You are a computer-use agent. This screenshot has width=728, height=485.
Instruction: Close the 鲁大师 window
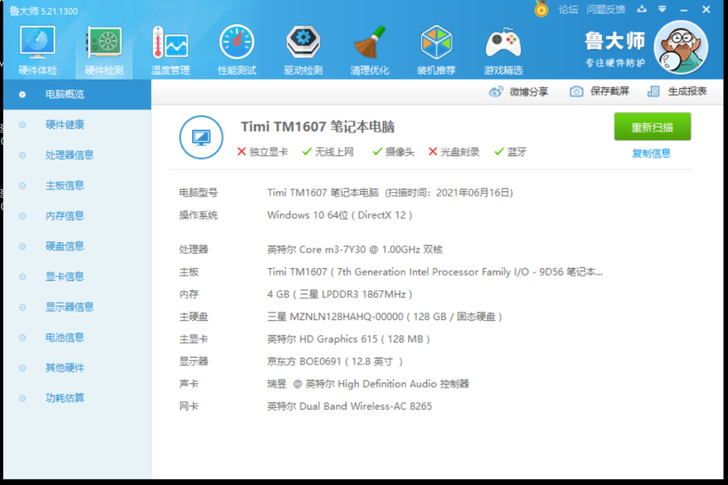pos(706,9)
